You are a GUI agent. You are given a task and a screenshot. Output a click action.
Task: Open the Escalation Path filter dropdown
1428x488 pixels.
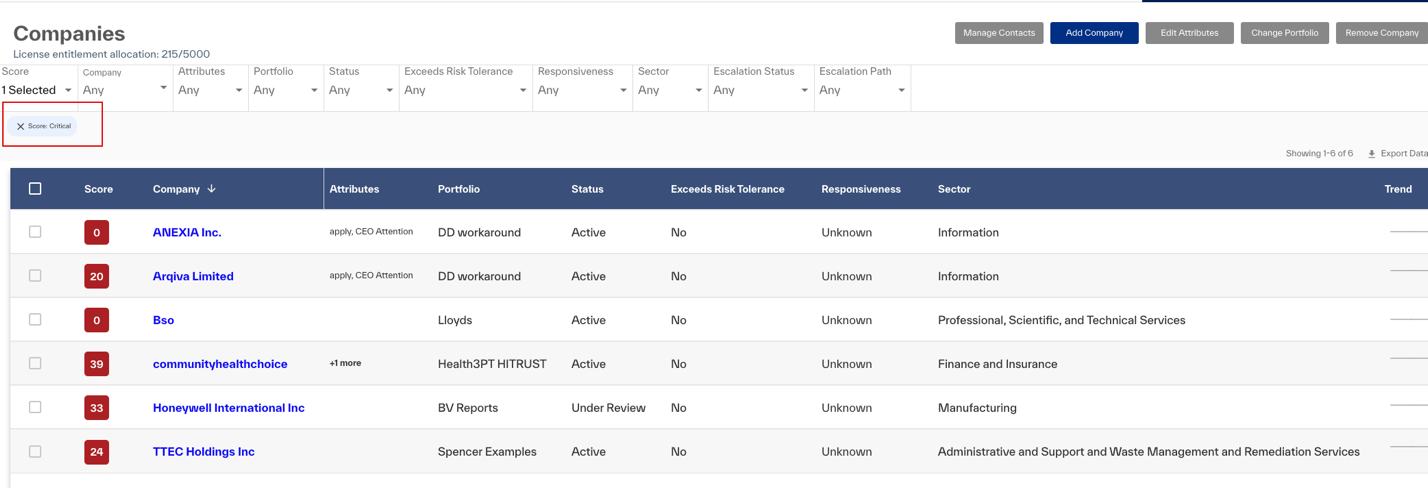[862, 91]
